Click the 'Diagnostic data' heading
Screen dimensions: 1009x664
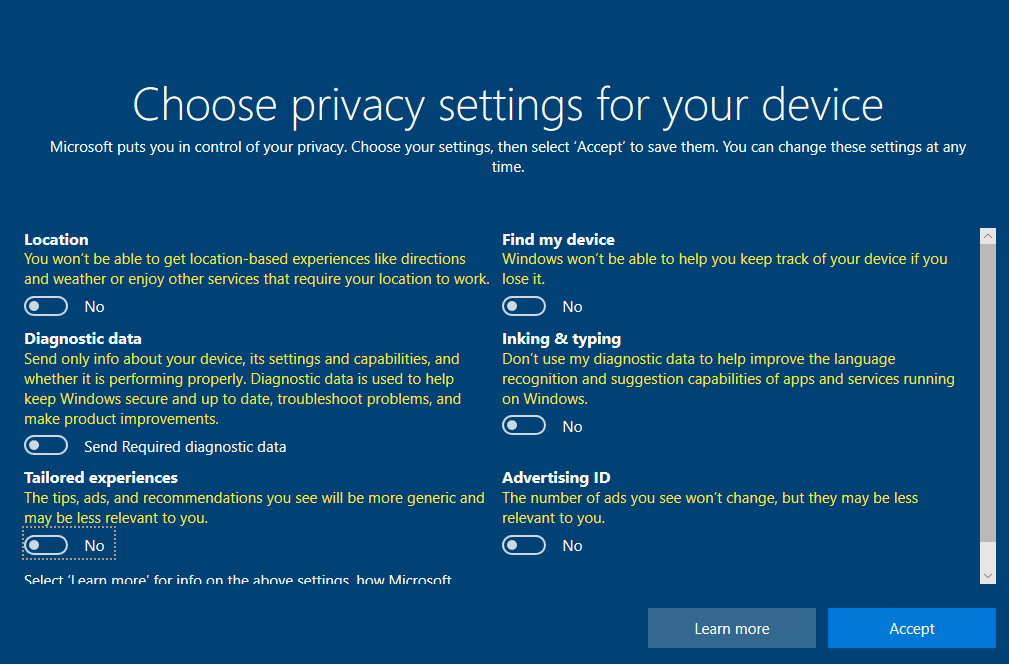point(82,338)
